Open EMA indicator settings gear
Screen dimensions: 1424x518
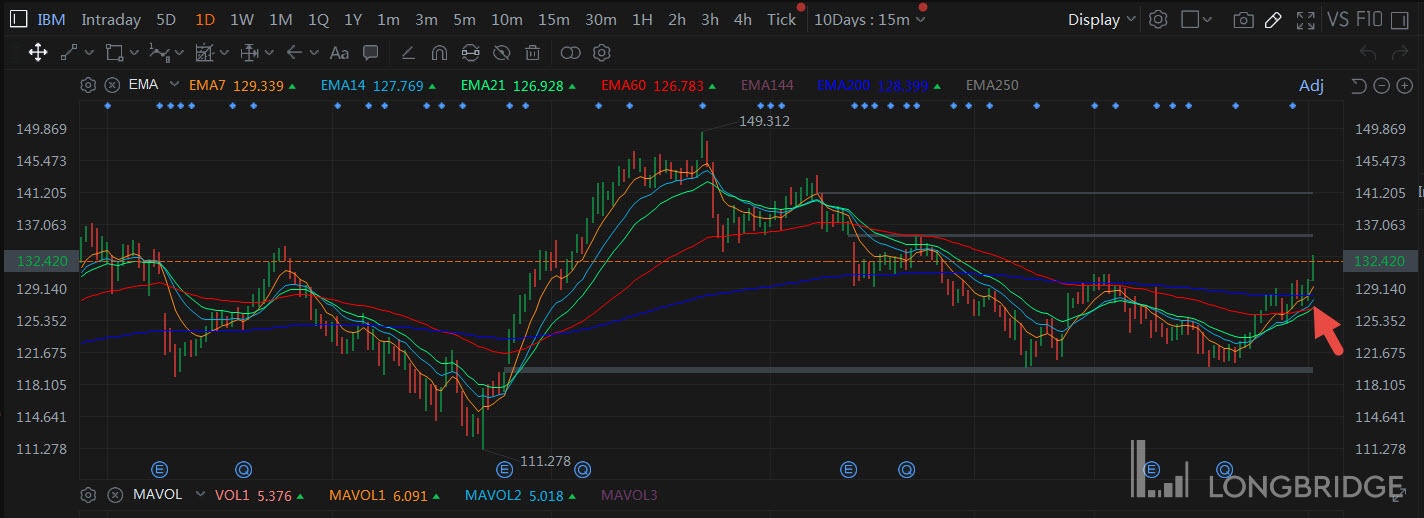click(x=88, y=85)
